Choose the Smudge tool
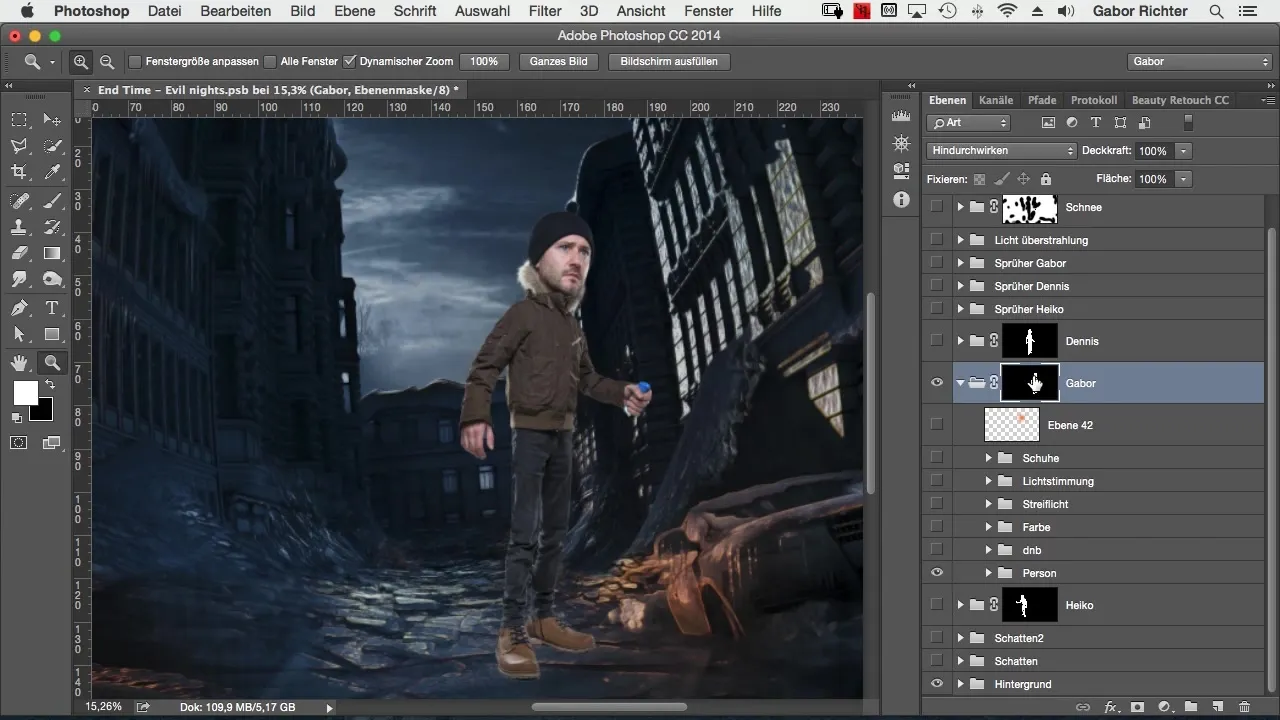The height and width of the screenshot is (720, 1280). tap(19, 280)
